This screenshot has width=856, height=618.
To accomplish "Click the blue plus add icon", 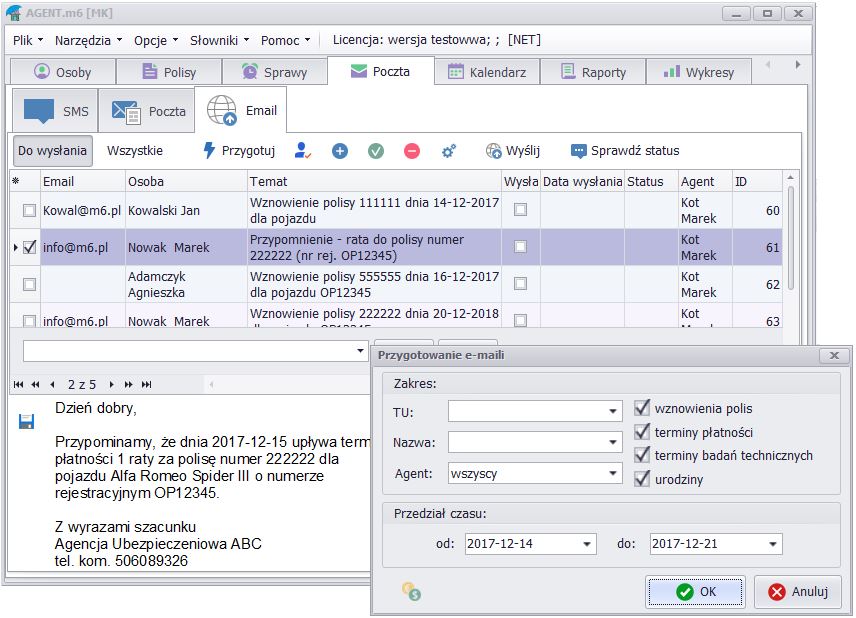I will [x=340, y=151].
